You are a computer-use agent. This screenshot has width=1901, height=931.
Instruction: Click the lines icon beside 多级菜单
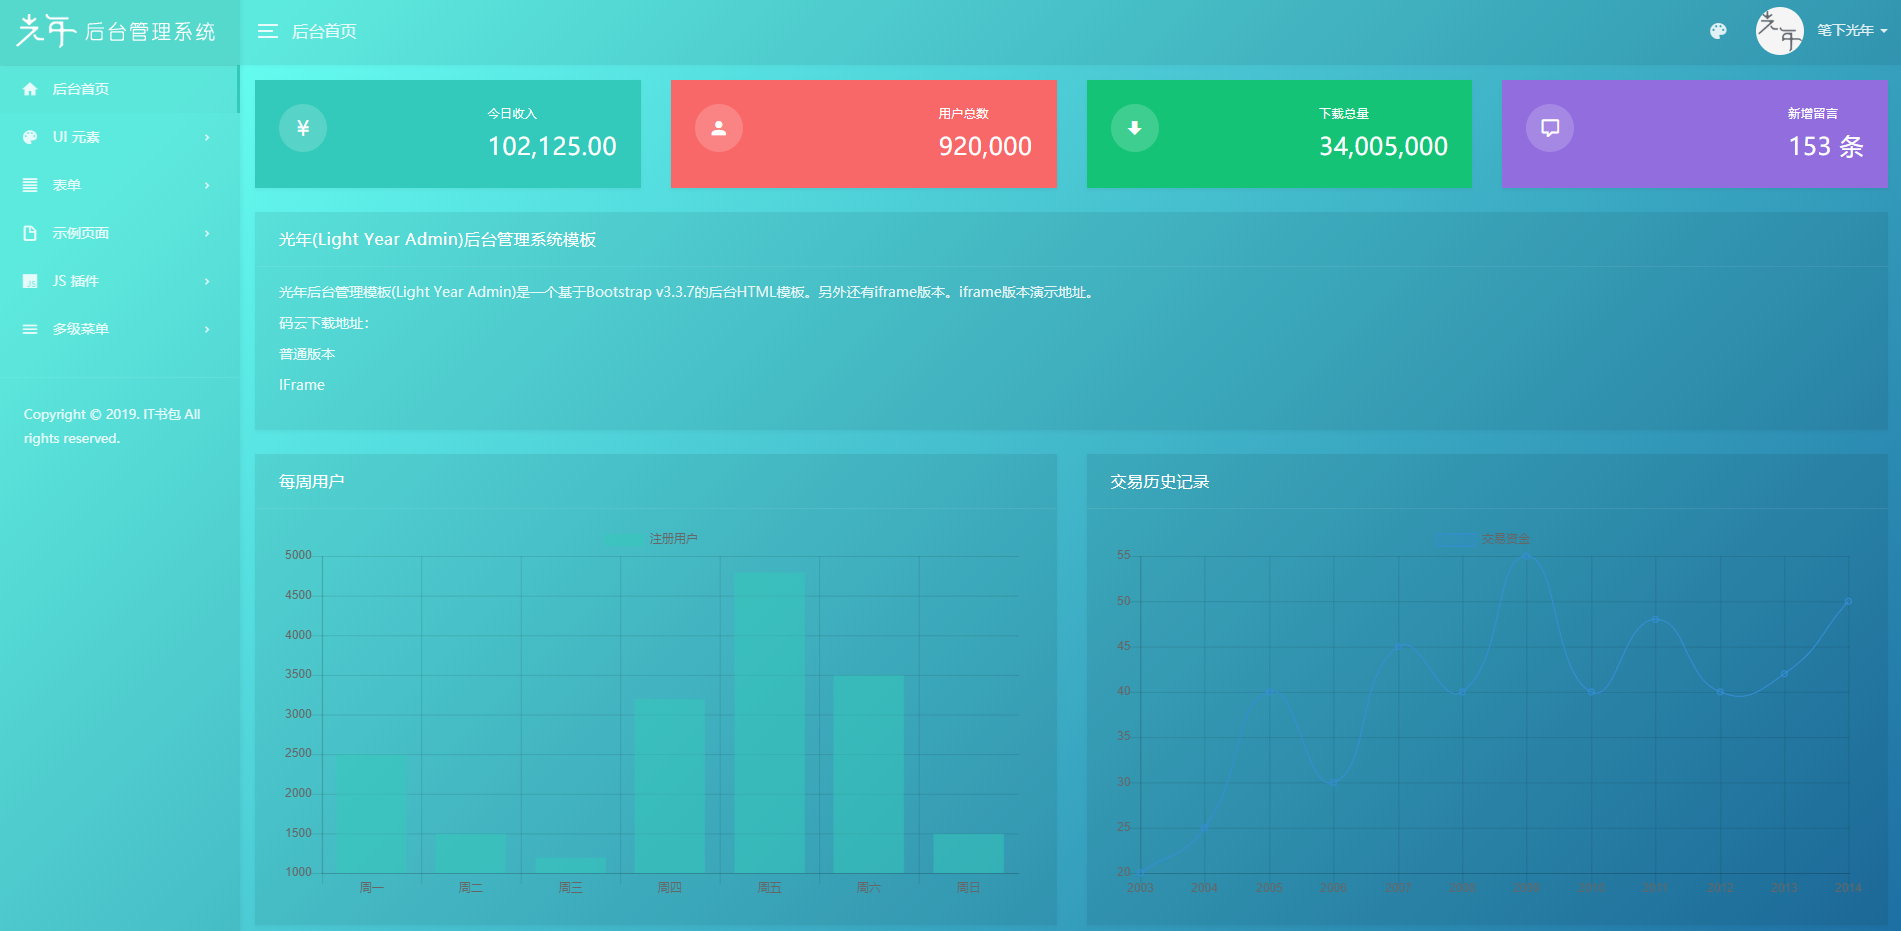pyautogui.click(x=30, y=329)
